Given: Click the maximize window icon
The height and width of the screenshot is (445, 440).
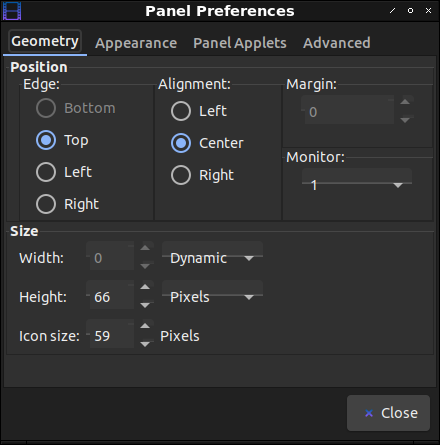Looking at the screenshot, I should 410,11.
